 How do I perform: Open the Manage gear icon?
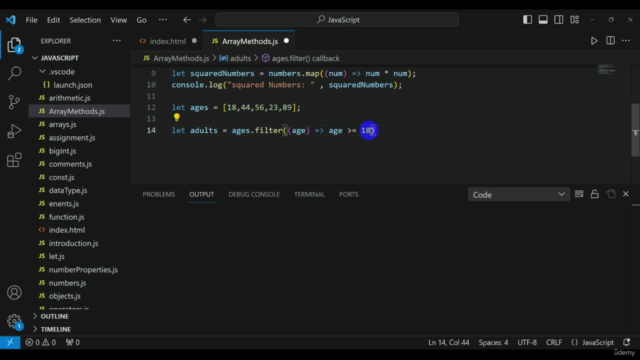tap(14, 321)
